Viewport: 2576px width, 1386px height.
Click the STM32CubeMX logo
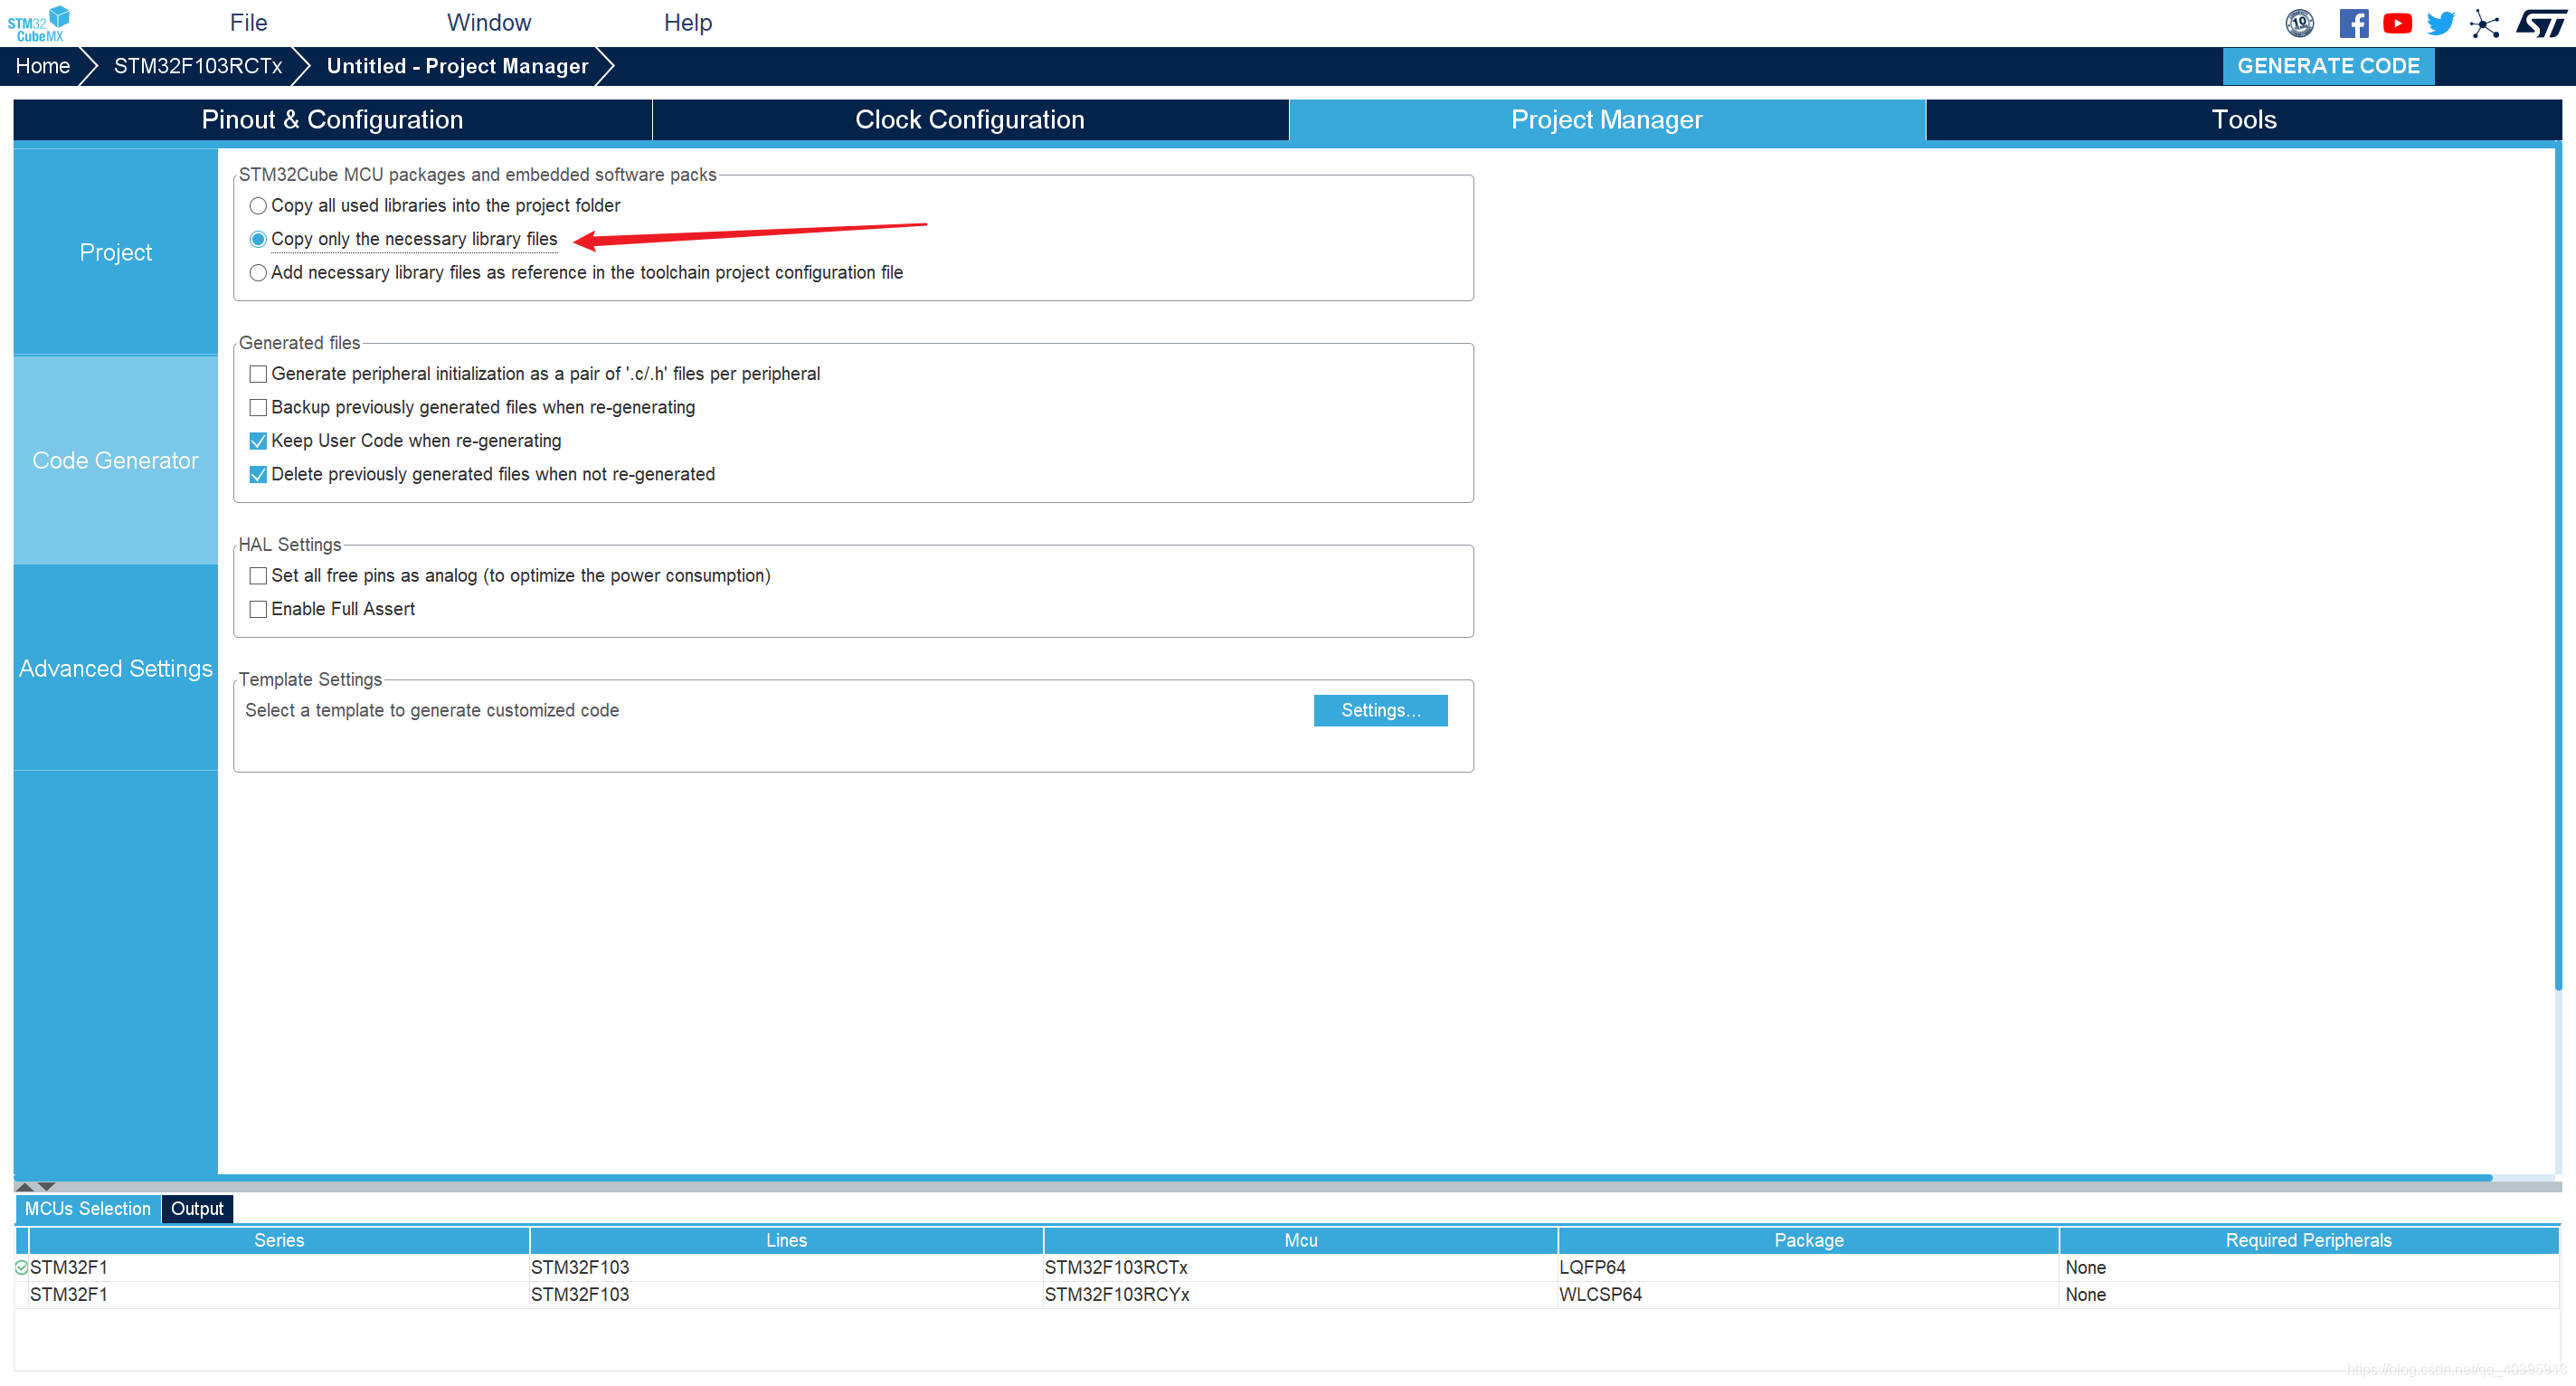[38, 23]
